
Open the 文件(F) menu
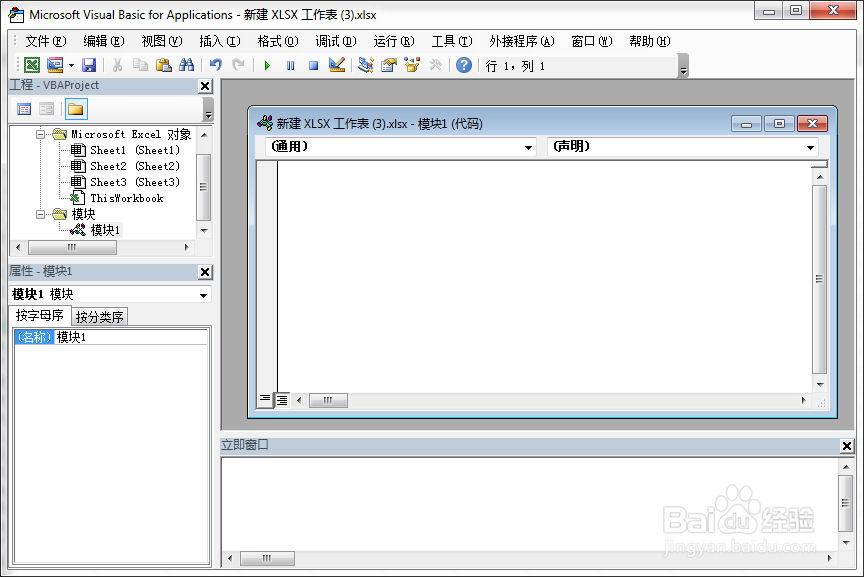tap(46, 41)
